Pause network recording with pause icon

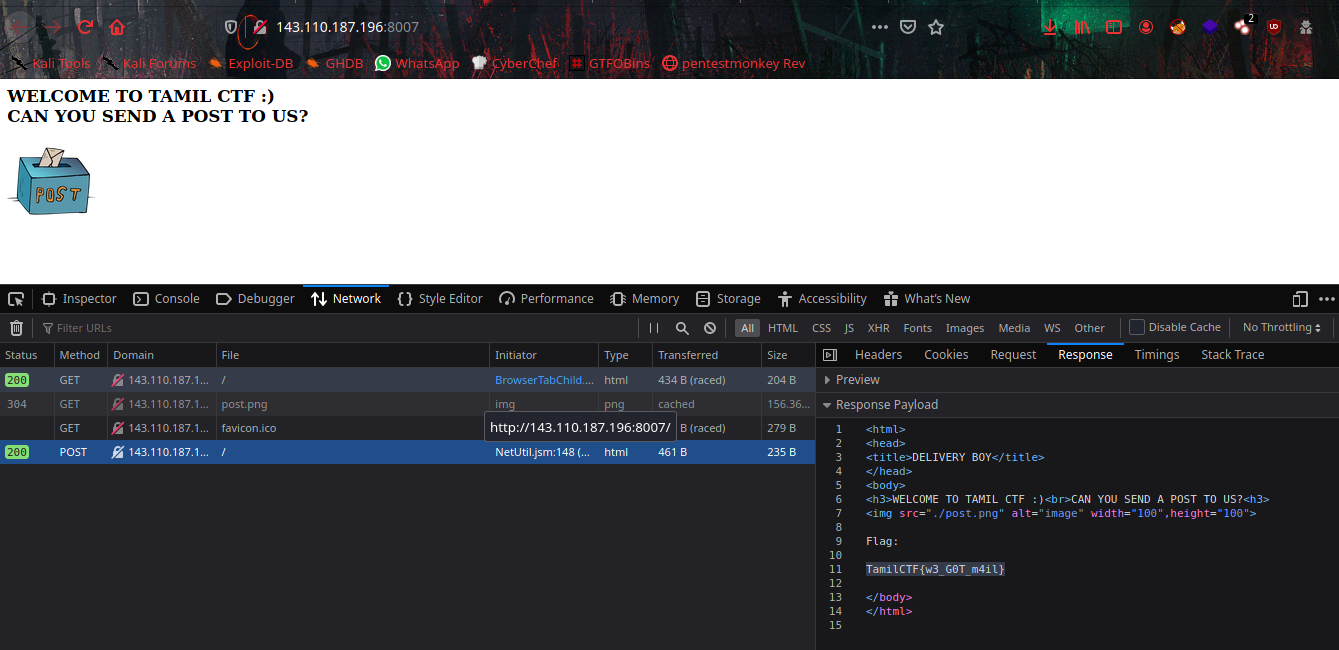[x=654, y=328]
